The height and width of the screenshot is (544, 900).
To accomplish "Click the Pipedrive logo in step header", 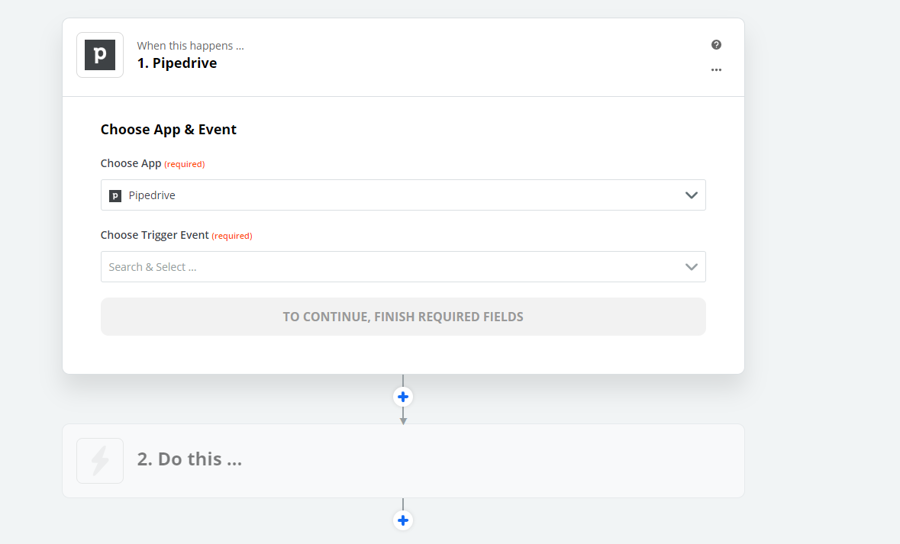I will click(100, 55).
